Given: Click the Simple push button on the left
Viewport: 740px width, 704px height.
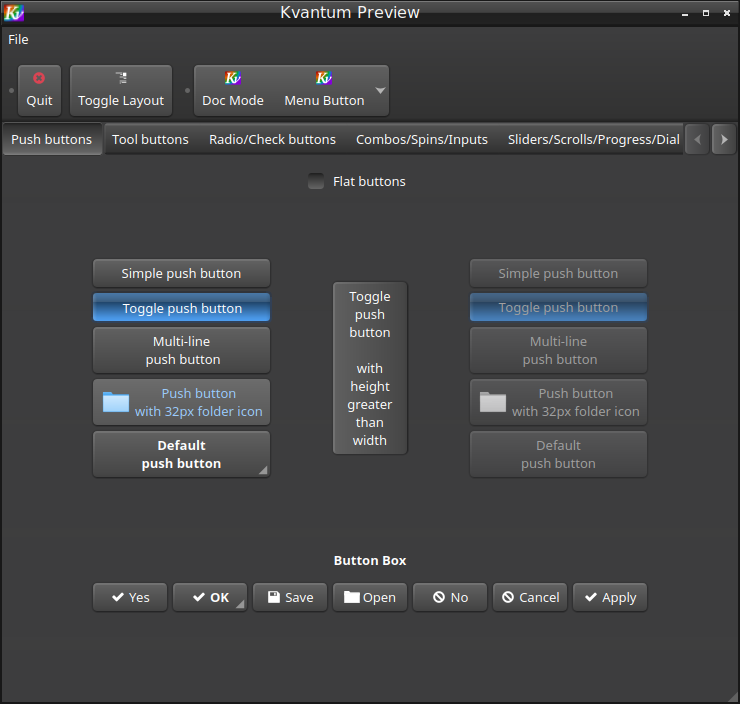Looking at the screenshot, I should [181, 273].
